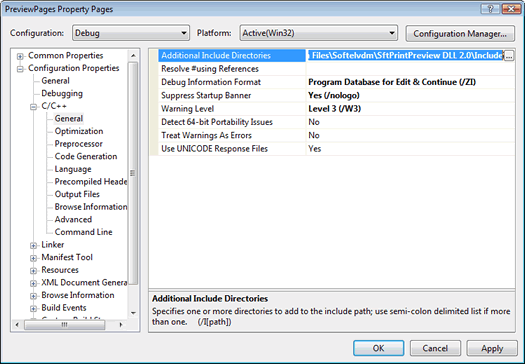Click the Cancel button

[435, 348]
